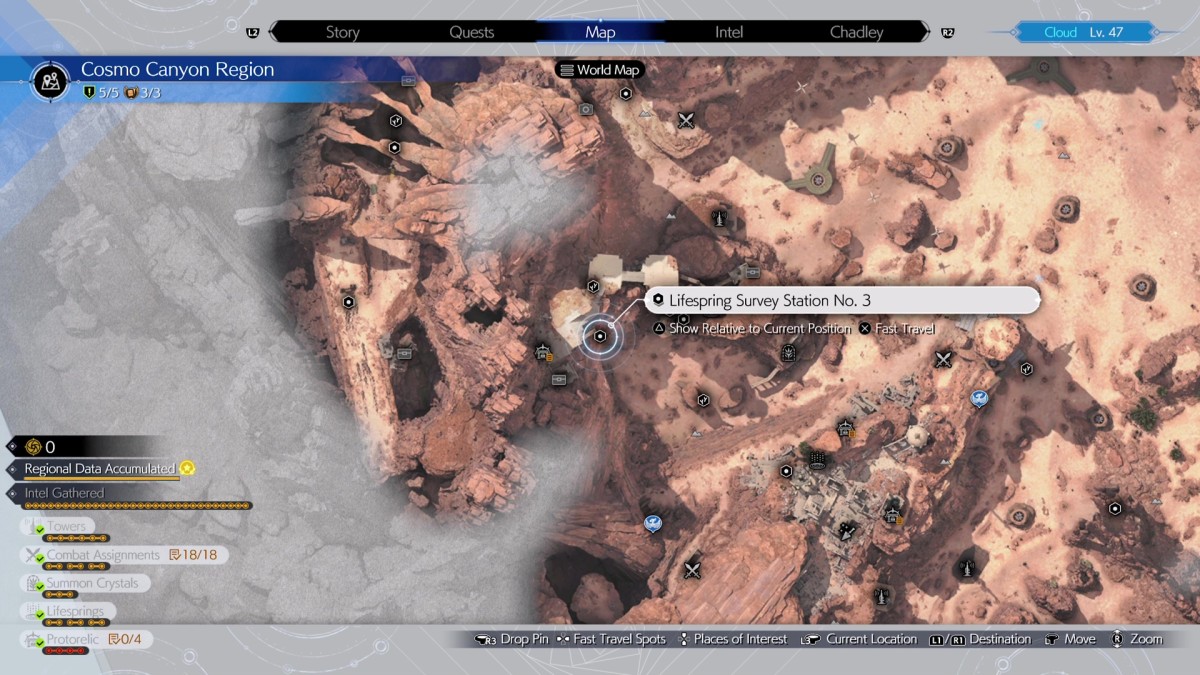Image resolution: width=1200 pixels, height=675 pixels.
Task: Click the Cosmo Canyon Region emblem icon
Action: 49,81
